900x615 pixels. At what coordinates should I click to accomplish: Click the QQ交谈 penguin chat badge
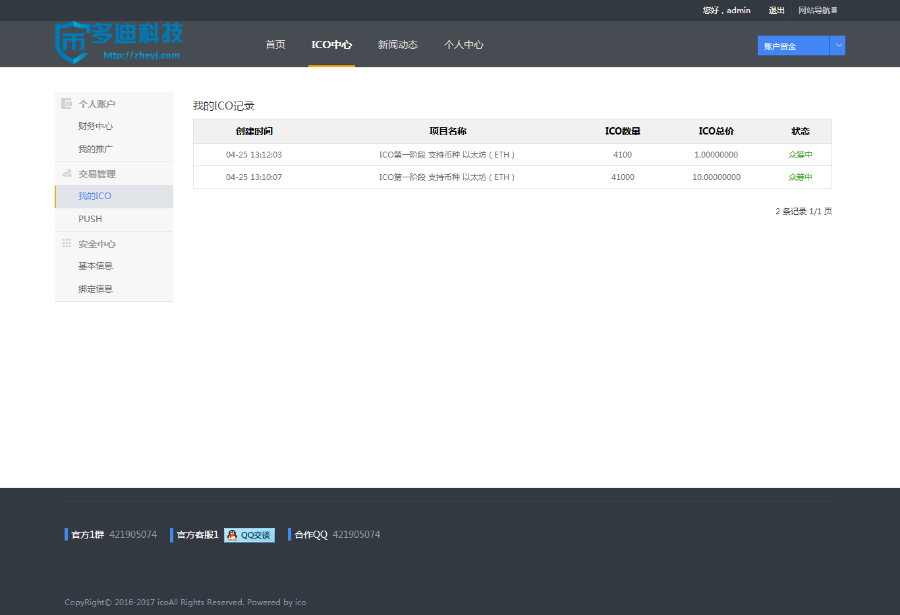point(249,535)
